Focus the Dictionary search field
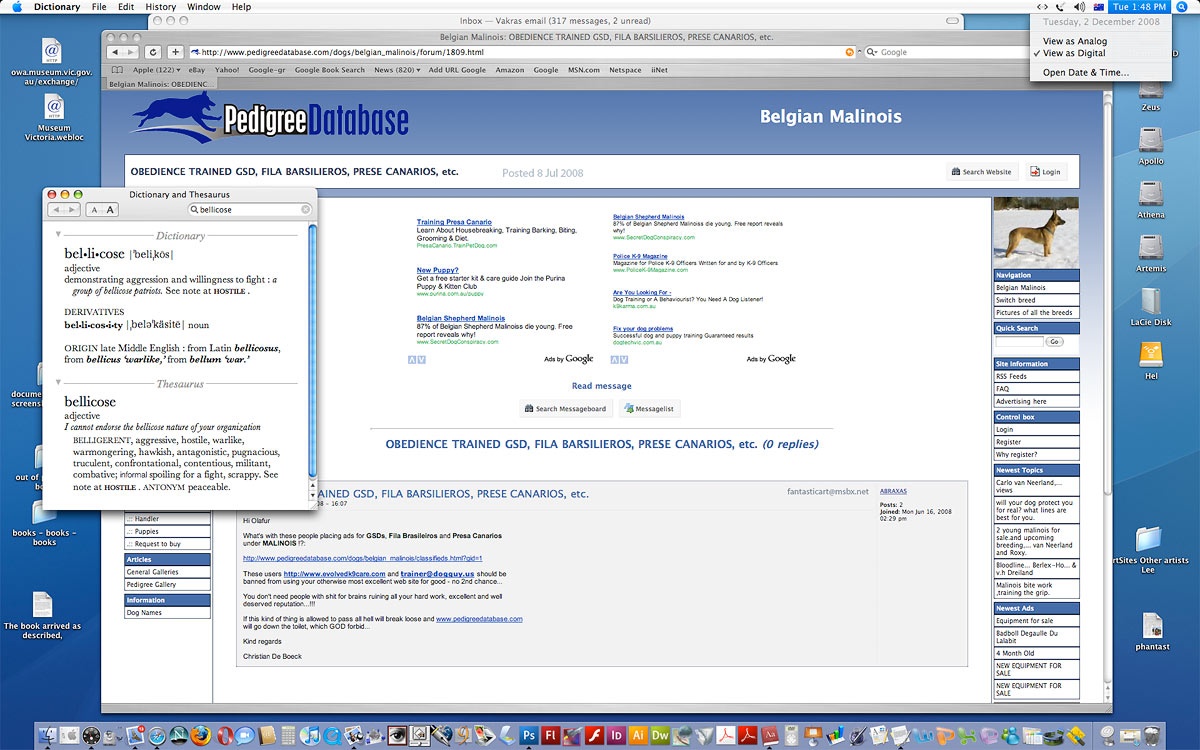Screen dimensions: 1200x750 click(x=251, y=210)
